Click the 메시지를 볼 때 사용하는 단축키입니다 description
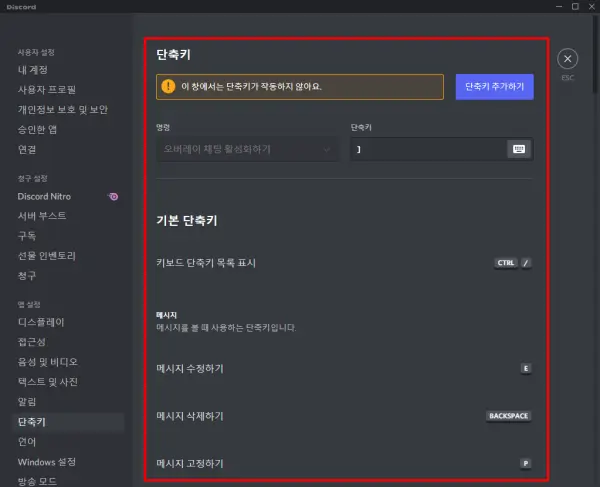 (226, 328)
